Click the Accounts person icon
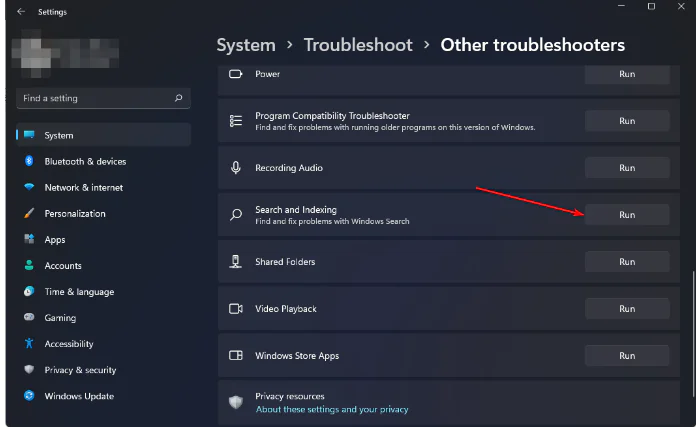Image resolution: width=696 pixels, height=427 pixels. tap(29, 265)
